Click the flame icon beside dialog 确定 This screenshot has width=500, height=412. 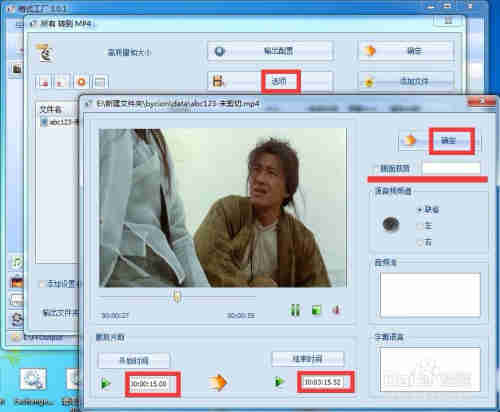410,140
